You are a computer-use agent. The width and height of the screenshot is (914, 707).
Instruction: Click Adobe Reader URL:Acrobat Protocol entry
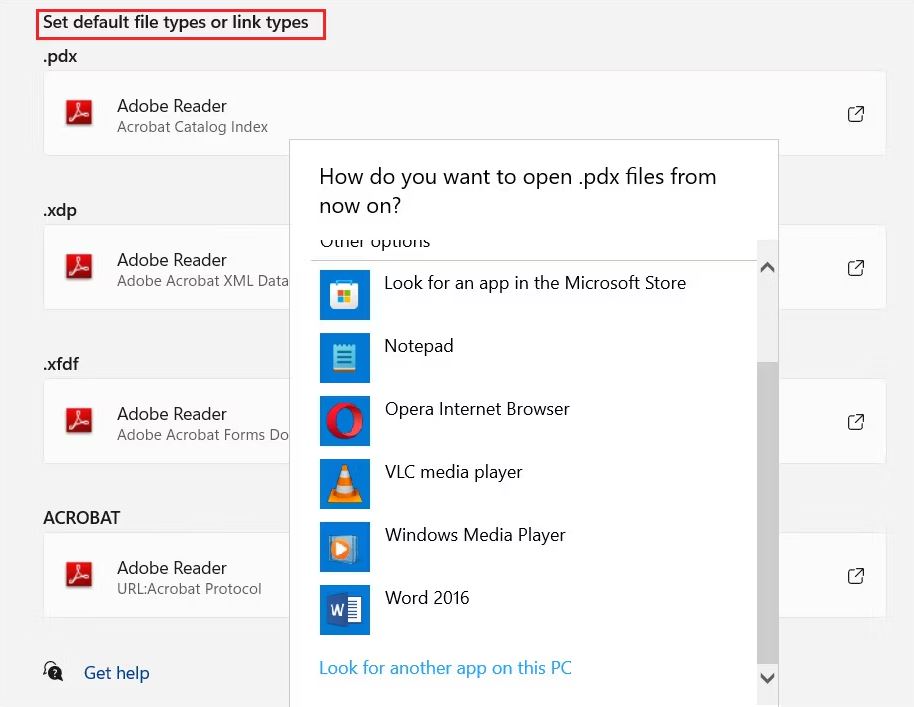166,575
